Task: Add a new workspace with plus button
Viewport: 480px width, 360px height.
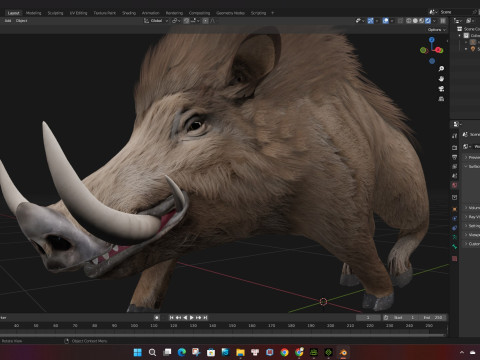Action: point(272,13)
